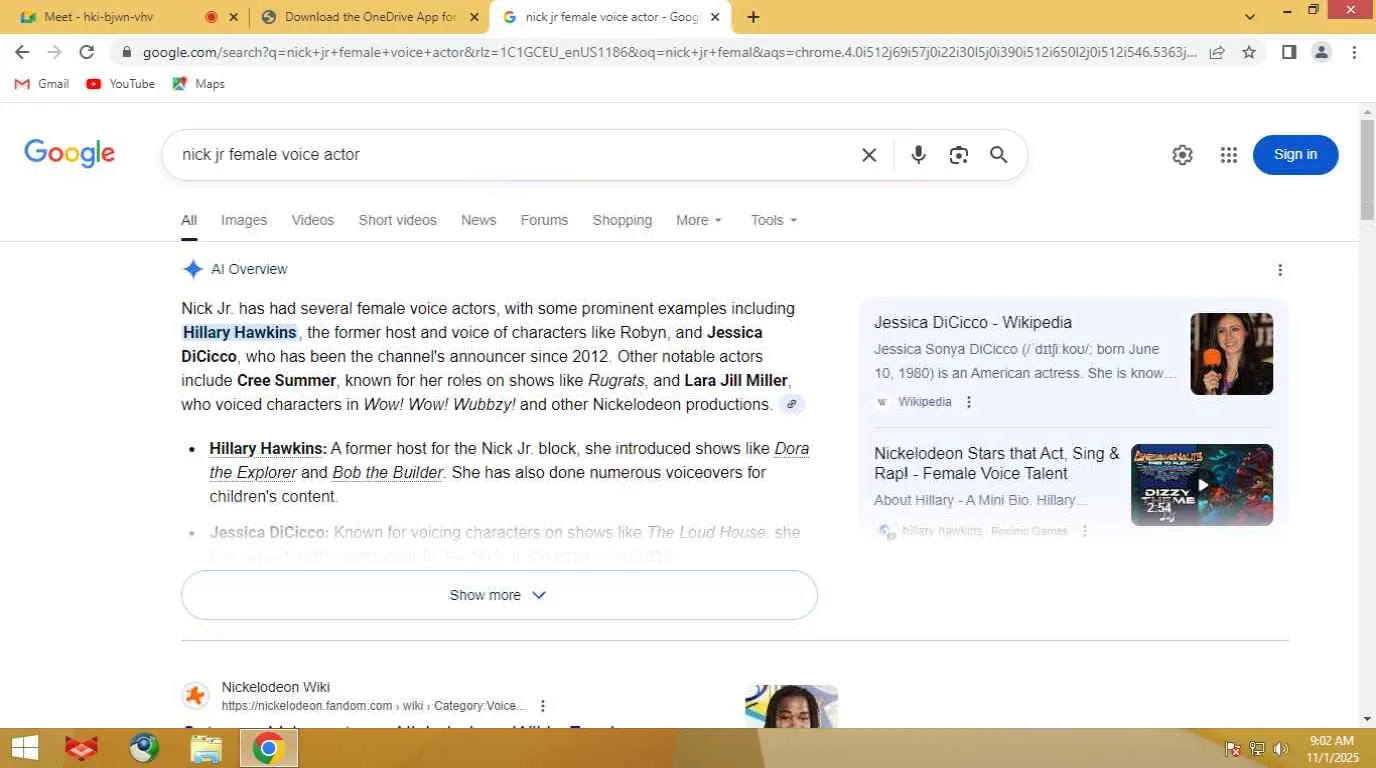Open the Google apps grid

[x=1229, y=155]
